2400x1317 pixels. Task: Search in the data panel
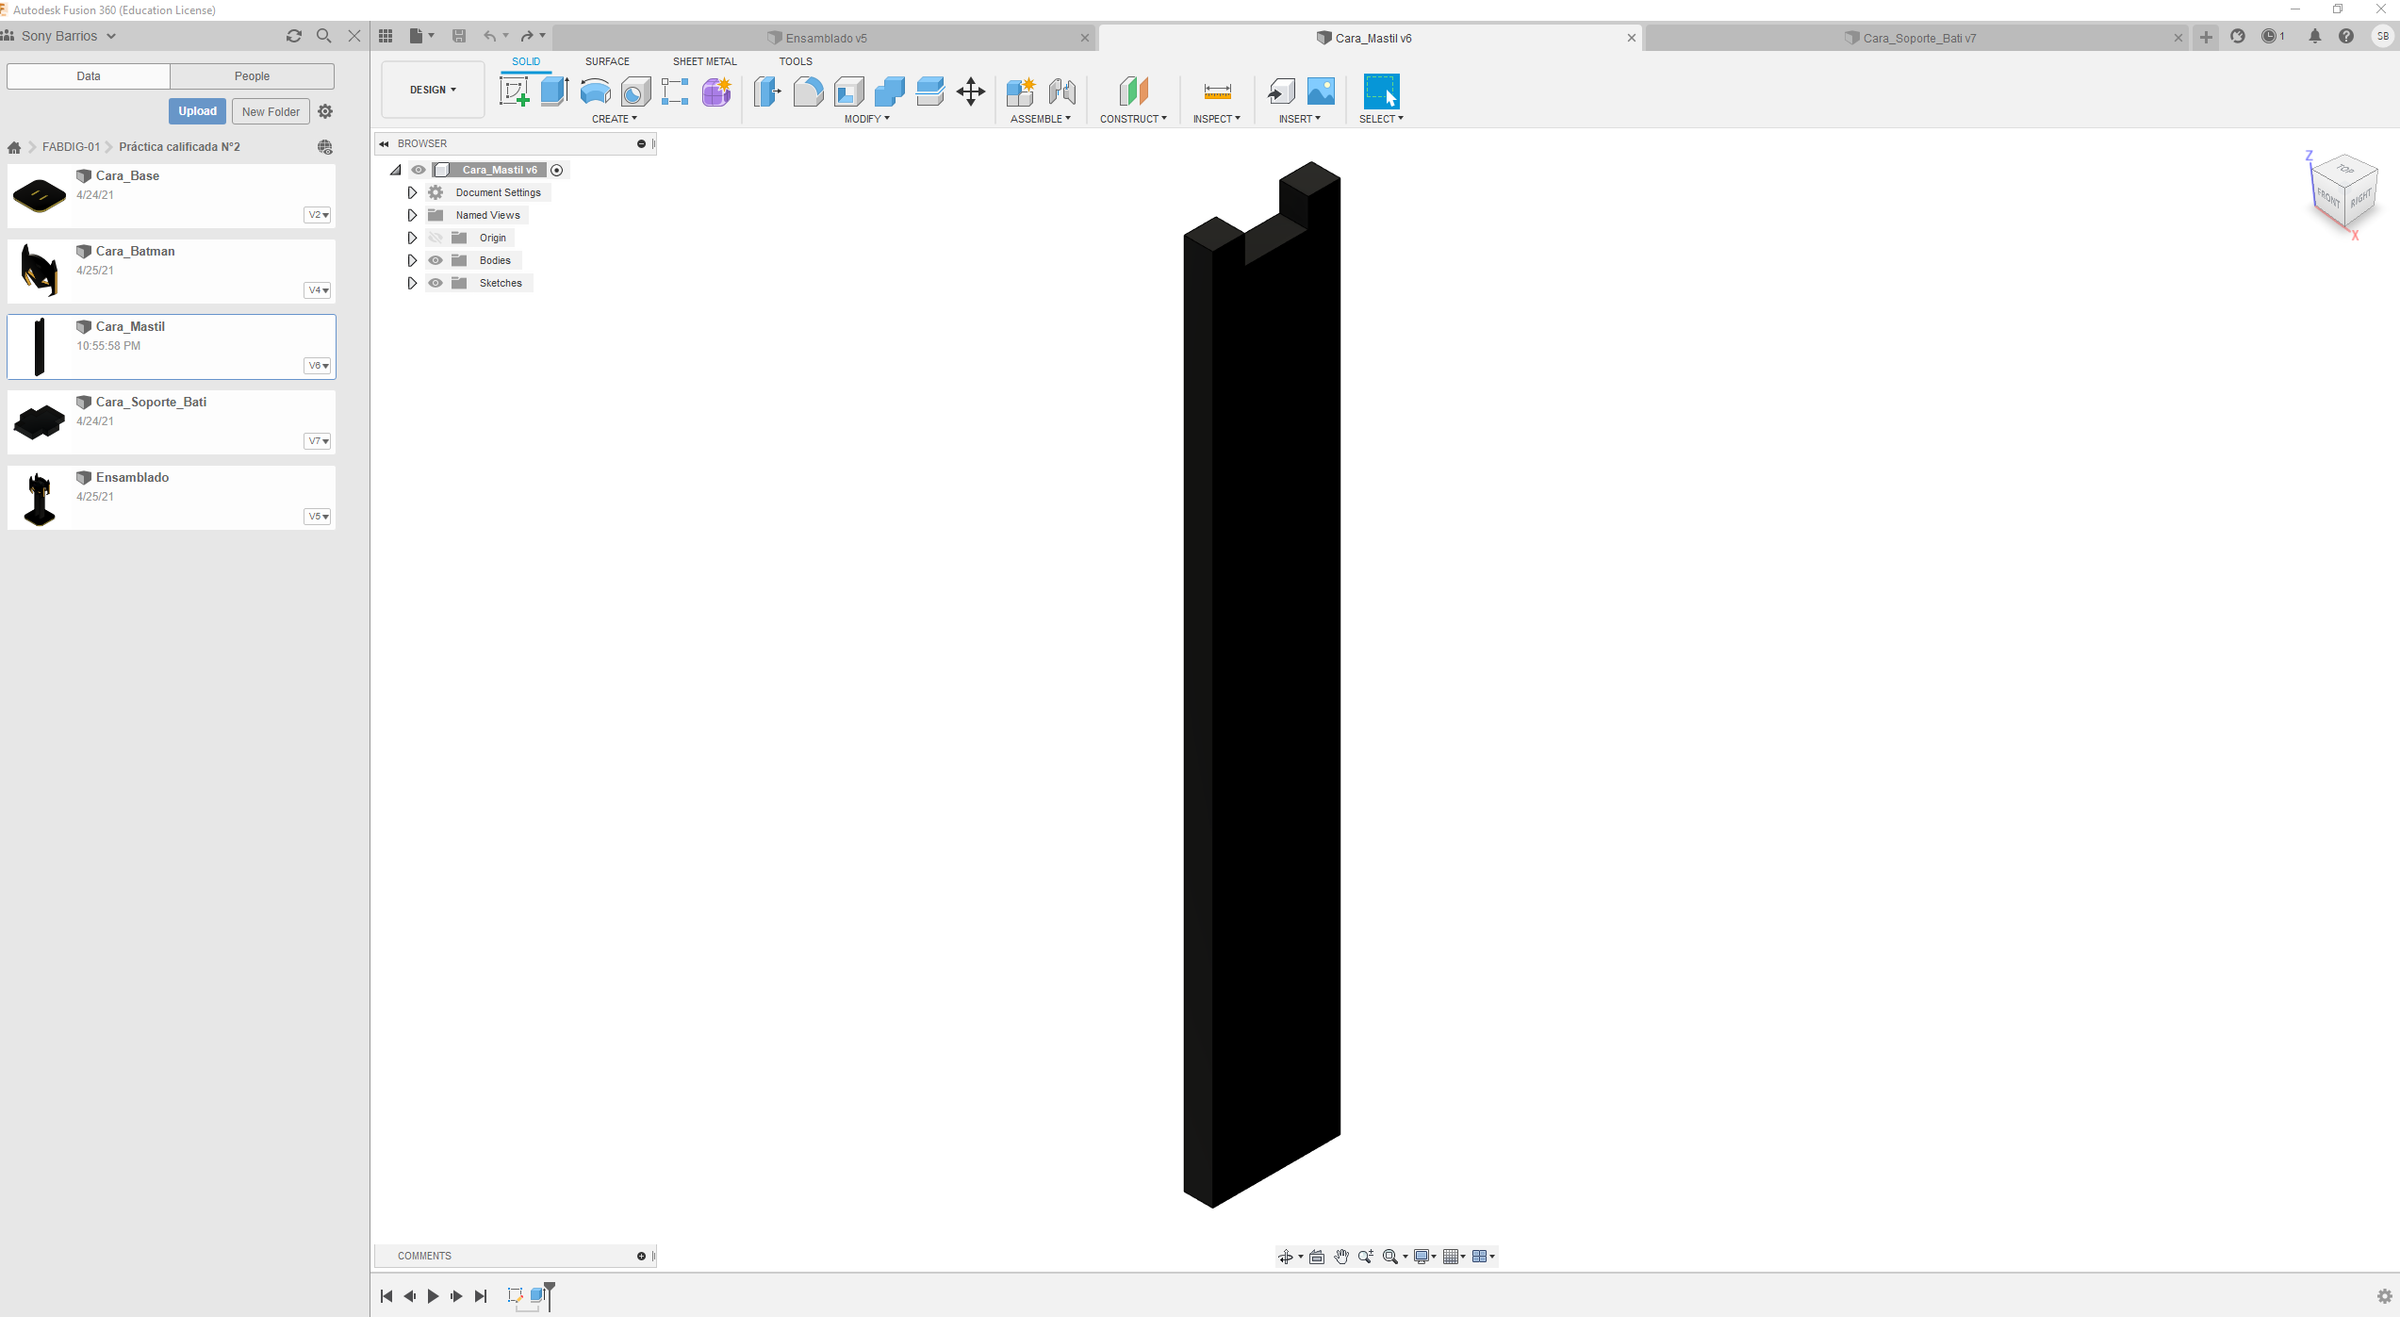coord(324,36)
